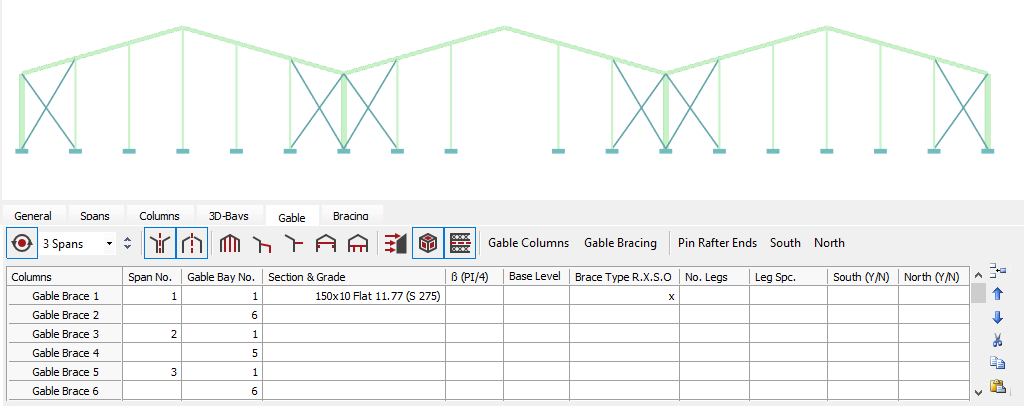Screen dimensions: 1024x406
Task: Select the Section & Grade cell of Gable Brace 1
Action: 353,296
